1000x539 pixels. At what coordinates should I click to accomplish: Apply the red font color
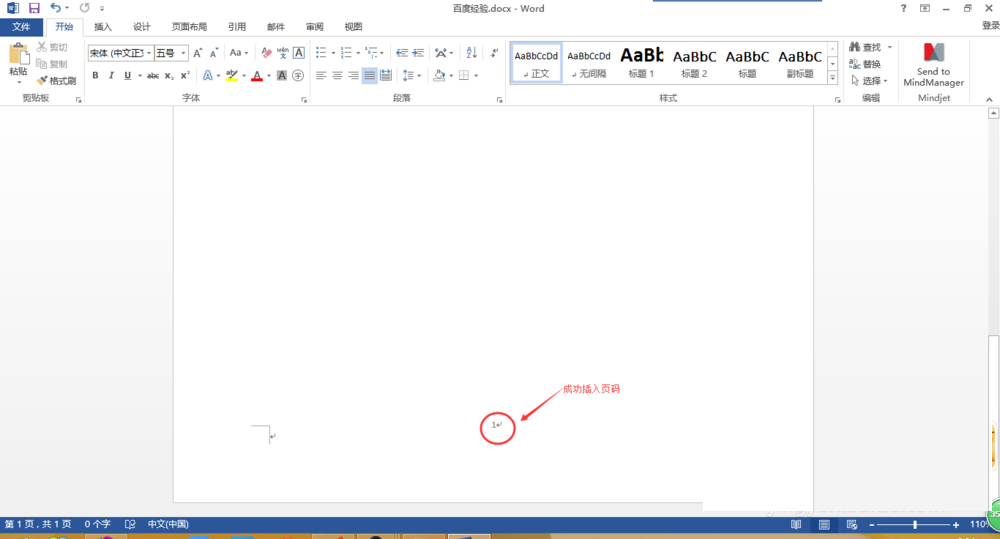coord(257,75)
